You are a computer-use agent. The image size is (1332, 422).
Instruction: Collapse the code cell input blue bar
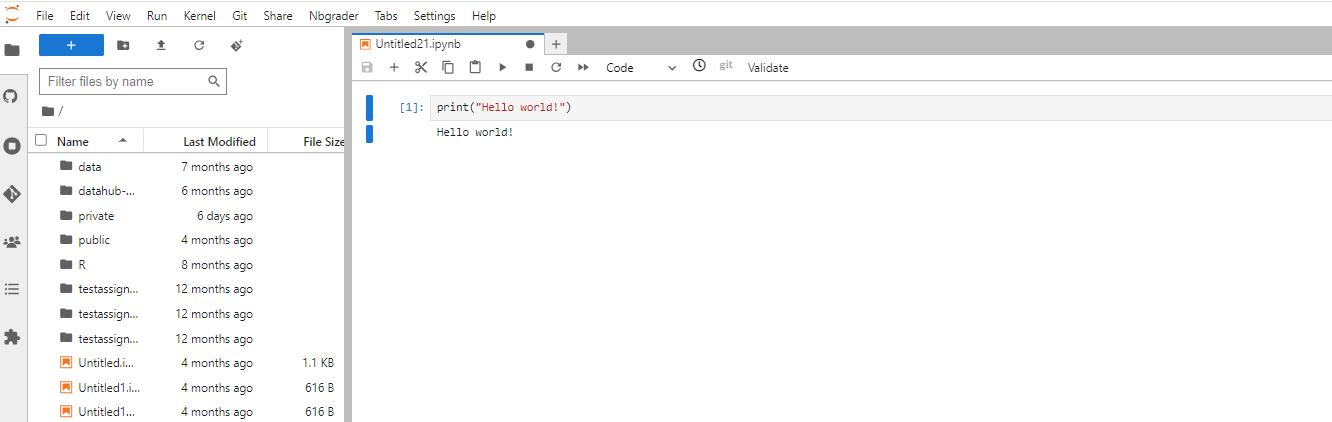[369, 107]
